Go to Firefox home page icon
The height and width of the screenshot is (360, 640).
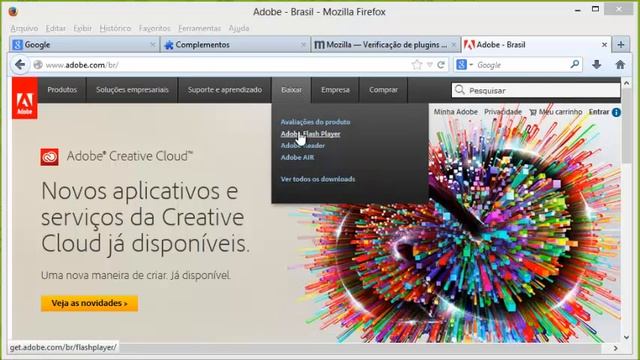click(620, 64)
